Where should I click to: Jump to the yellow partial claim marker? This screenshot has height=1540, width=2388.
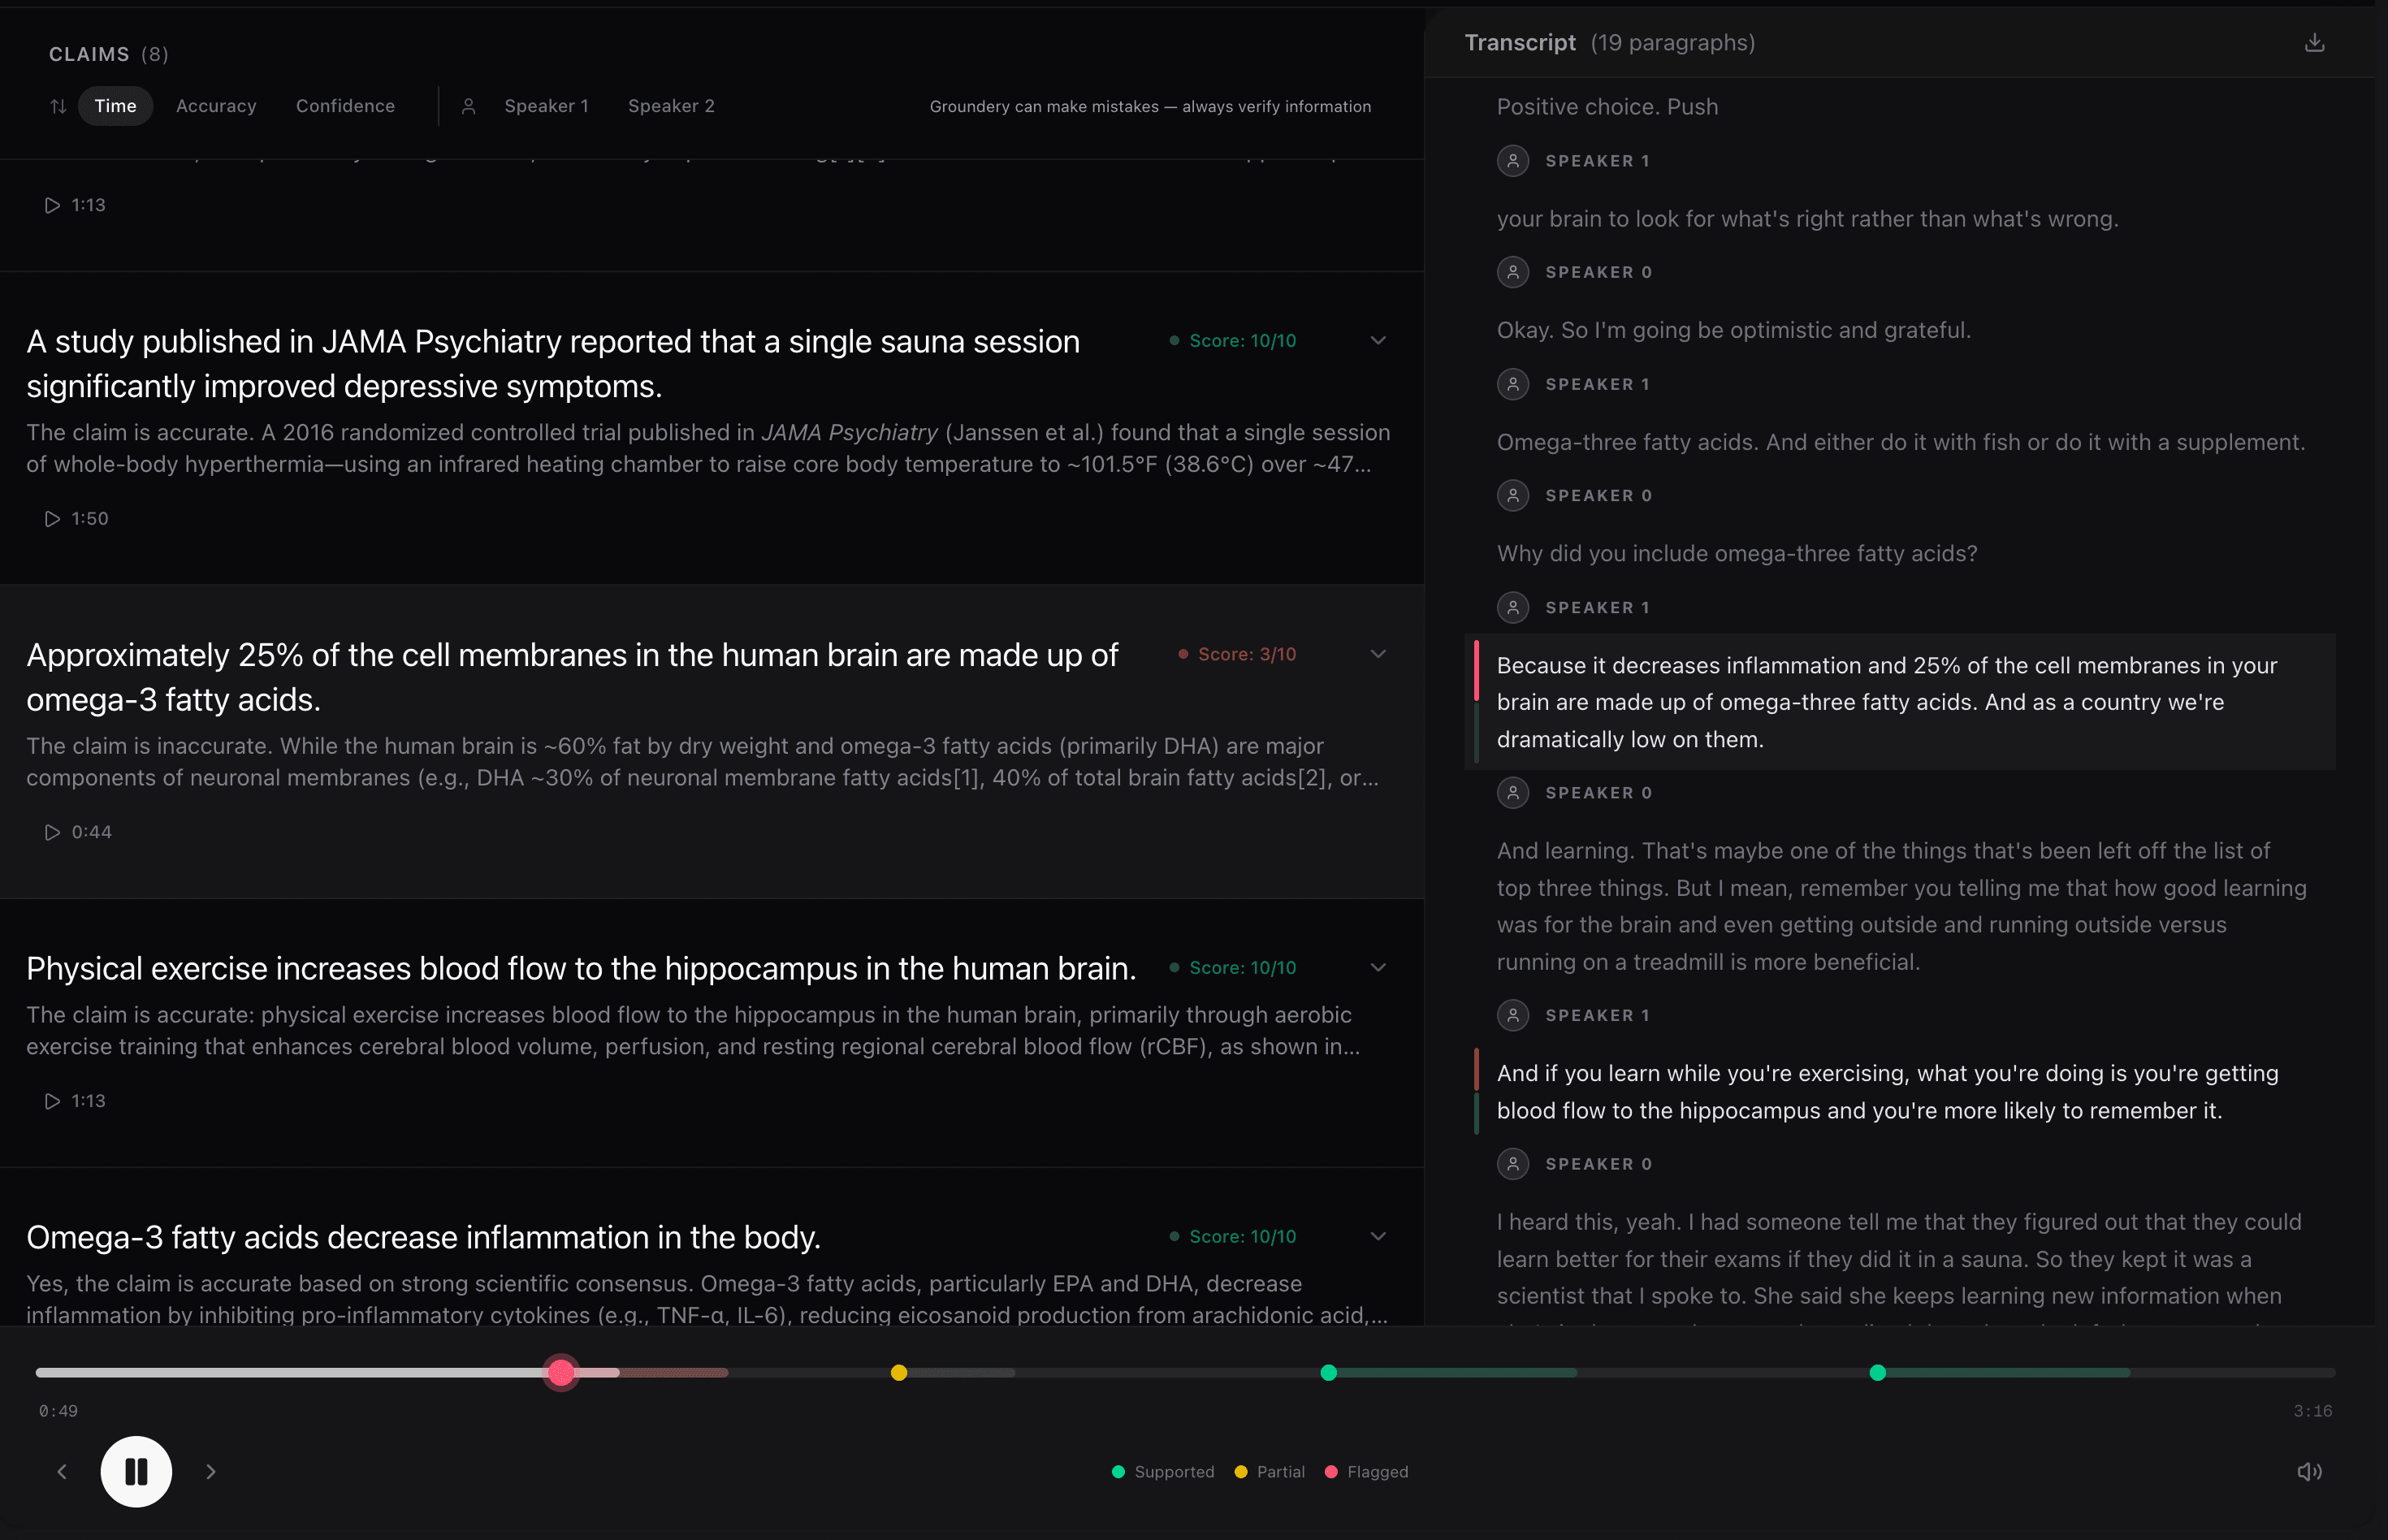[899, 1373]
